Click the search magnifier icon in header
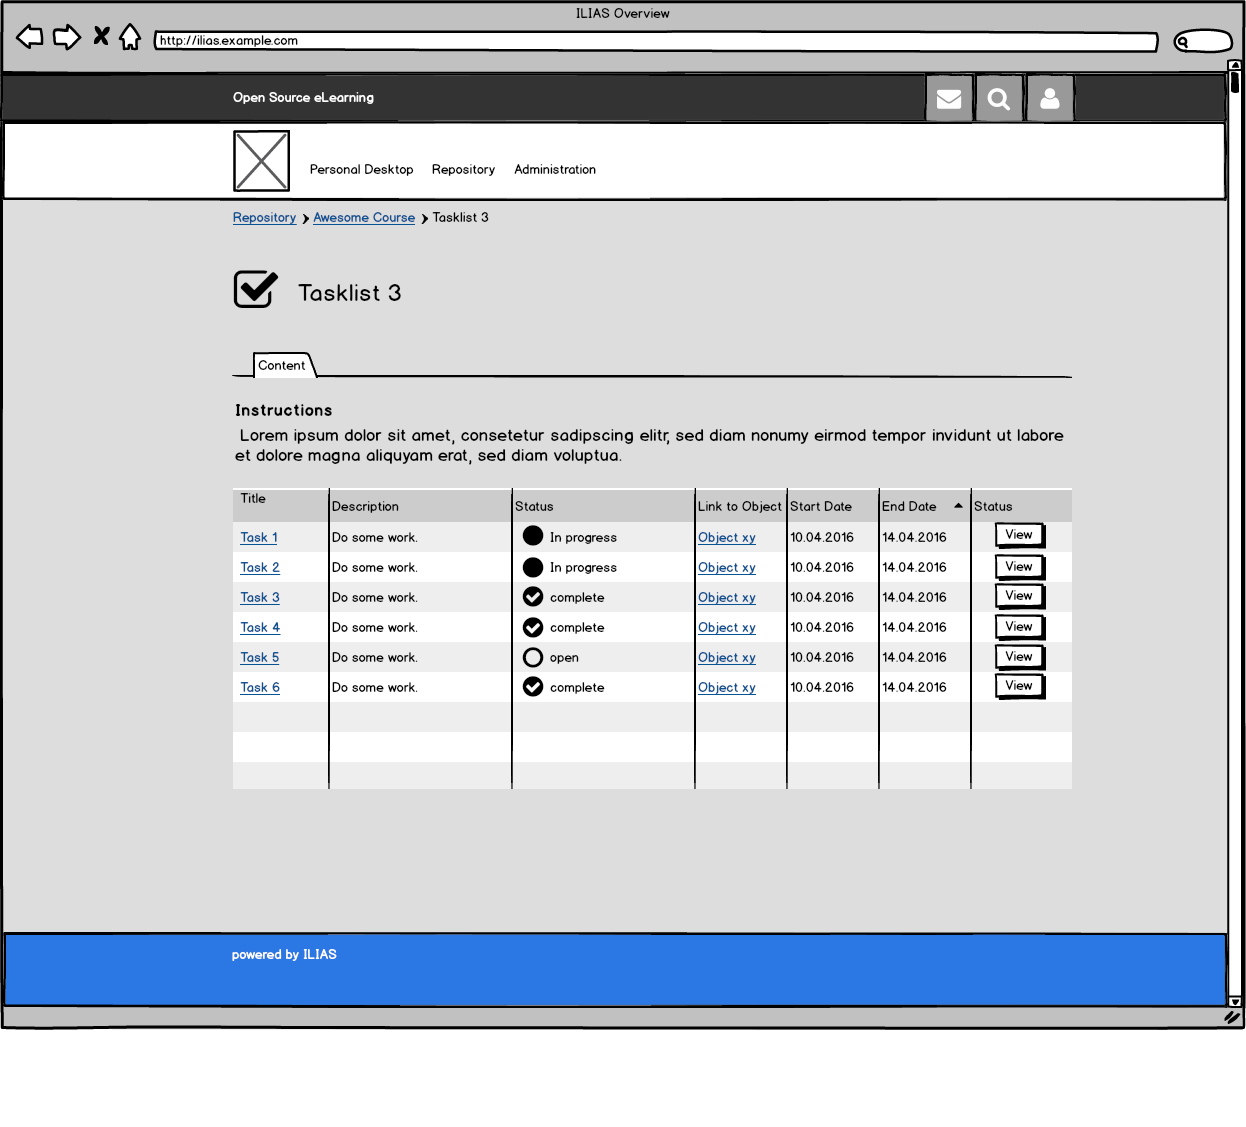Image resolution: width=1246 pixels, height=1127 pixels. tap(998, 99)
